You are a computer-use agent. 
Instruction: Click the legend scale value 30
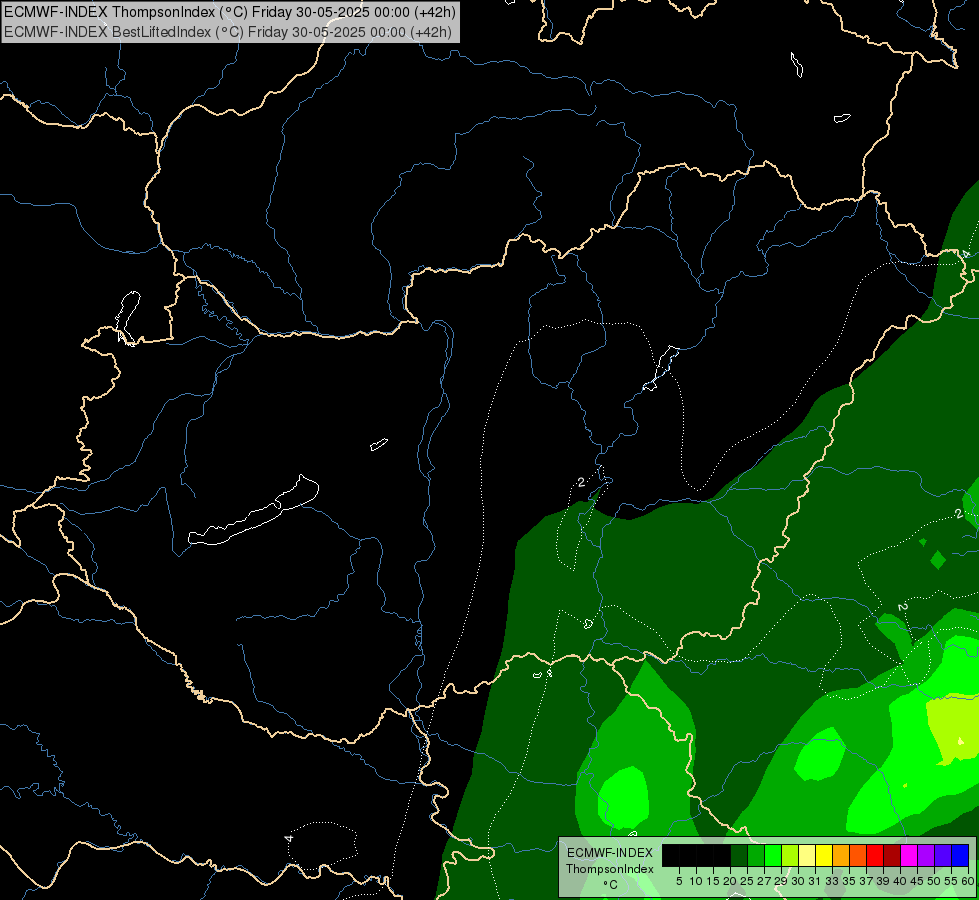click(798, 881)
